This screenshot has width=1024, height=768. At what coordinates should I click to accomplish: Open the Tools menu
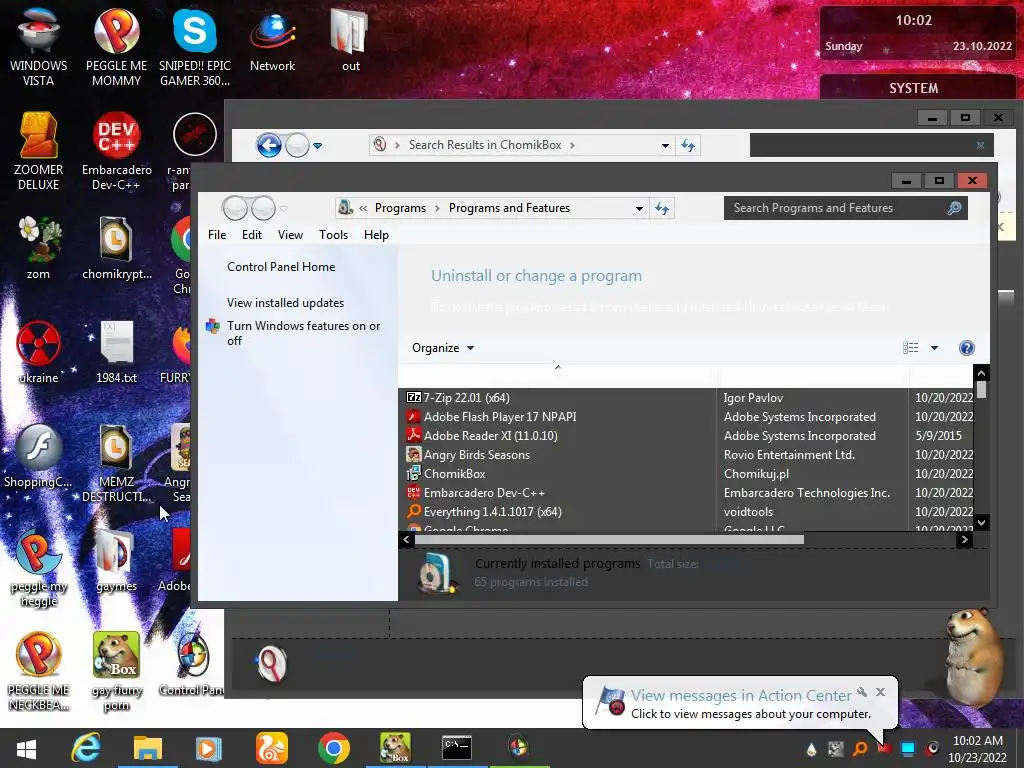pos(333,234)
